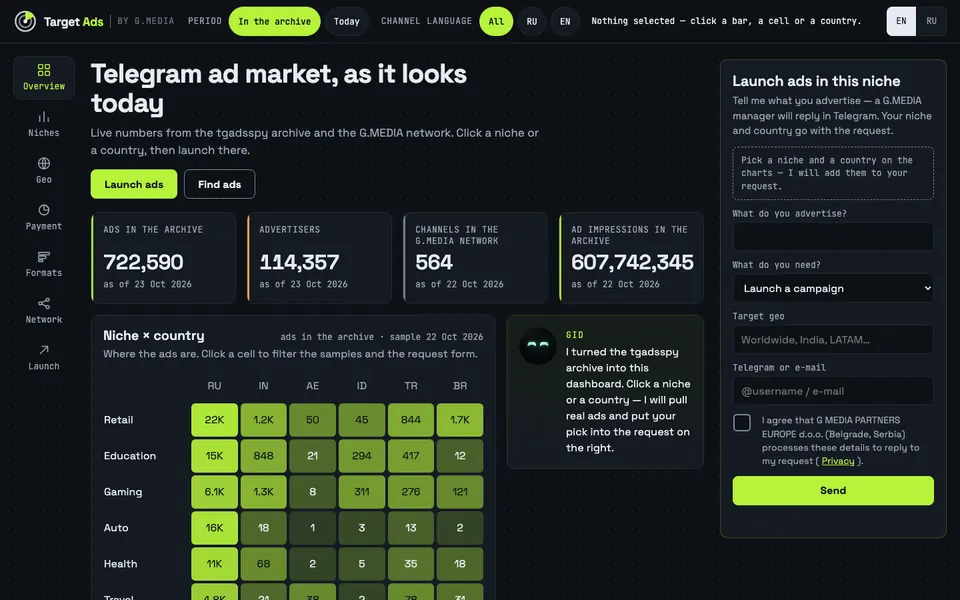Select 'EN' channel language filter

click(x=565, y=21)
